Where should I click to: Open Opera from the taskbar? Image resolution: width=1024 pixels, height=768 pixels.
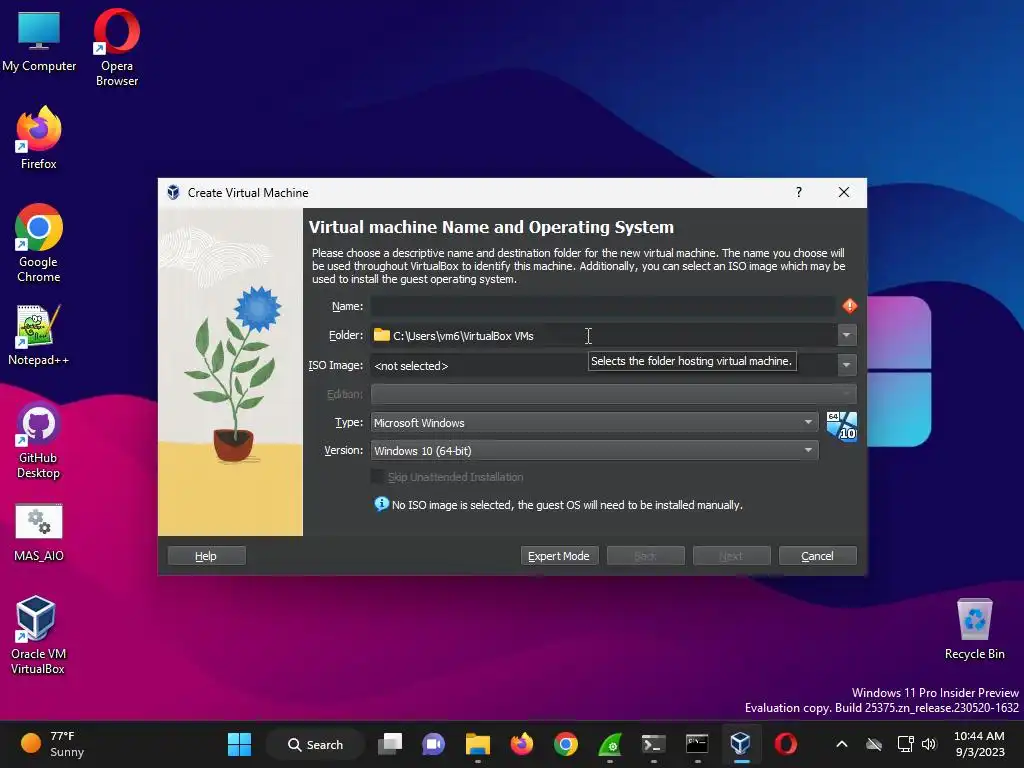(785, 744)
